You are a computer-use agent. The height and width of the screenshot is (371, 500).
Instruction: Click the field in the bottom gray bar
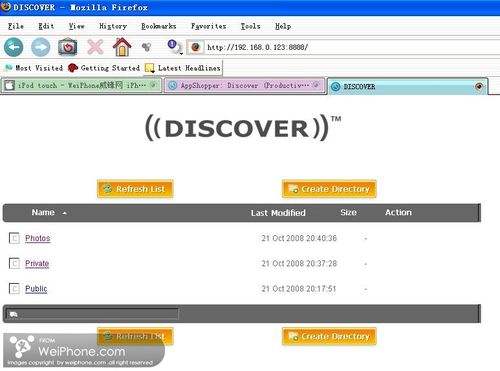[x=92, y=314]
